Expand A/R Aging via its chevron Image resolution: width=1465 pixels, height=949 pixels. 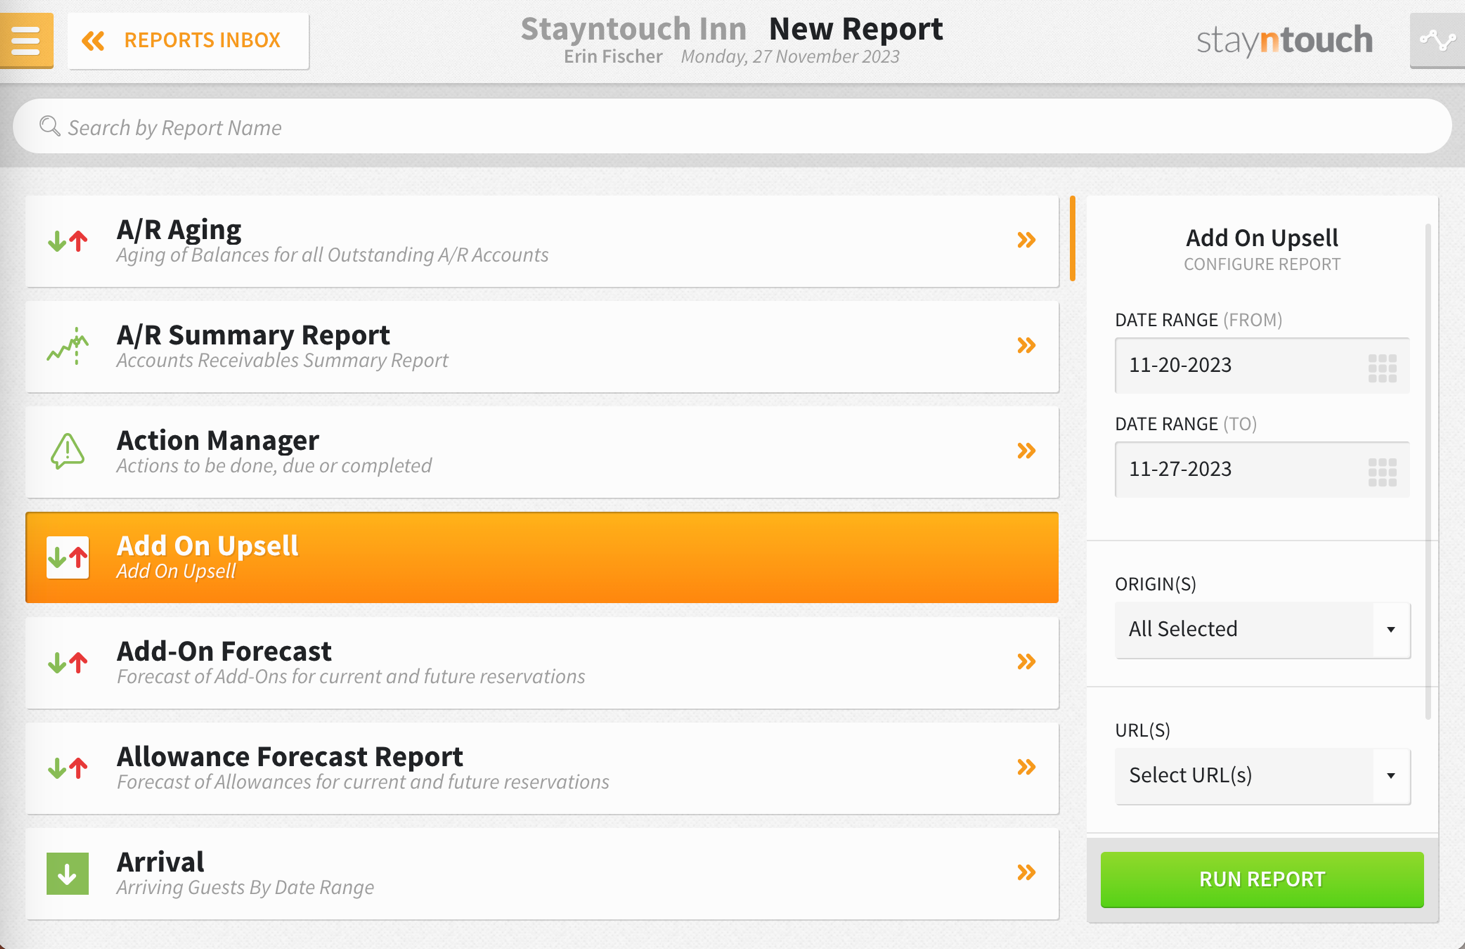pos(1026,240)
